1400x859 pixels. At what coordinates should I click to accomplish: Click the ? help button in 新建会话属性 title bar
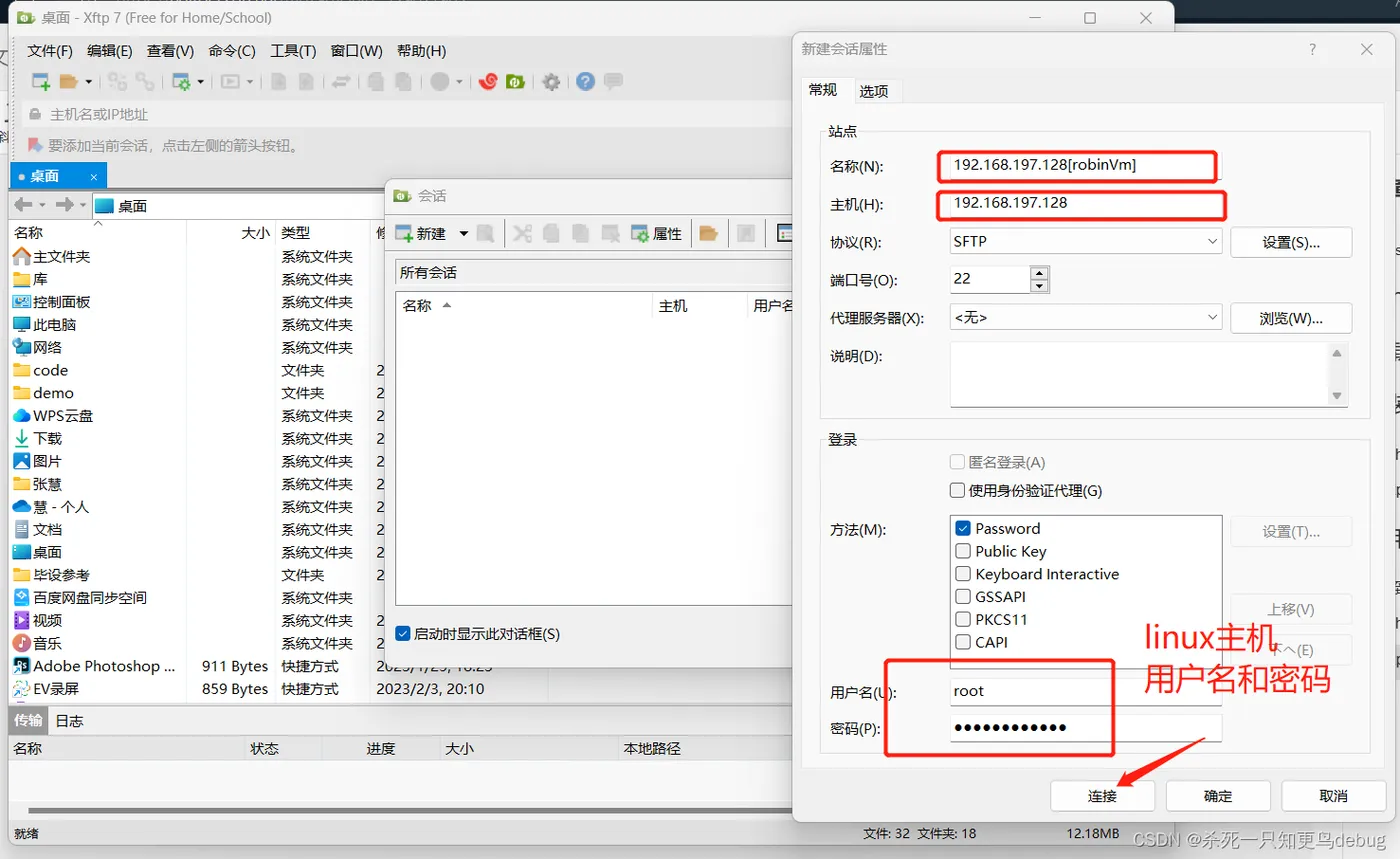point(1313,50)
